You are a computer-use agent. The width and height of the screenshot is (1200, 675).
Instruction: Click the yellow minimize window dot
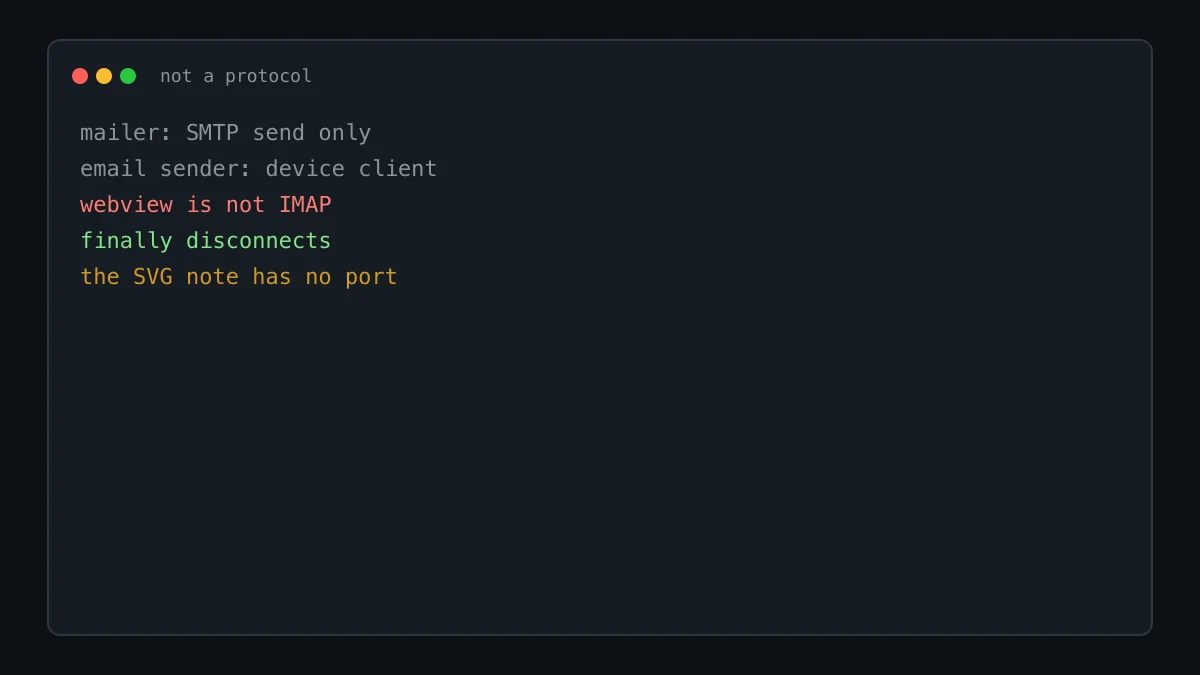(x=104, y=76)
